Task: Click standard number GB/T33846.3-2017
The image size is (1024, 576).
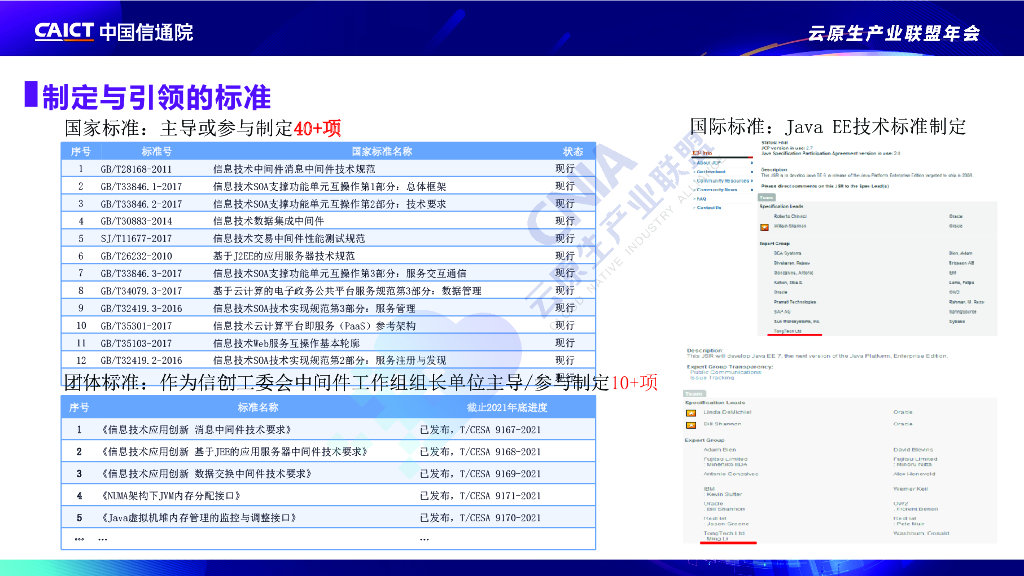Action: (141, 274)
